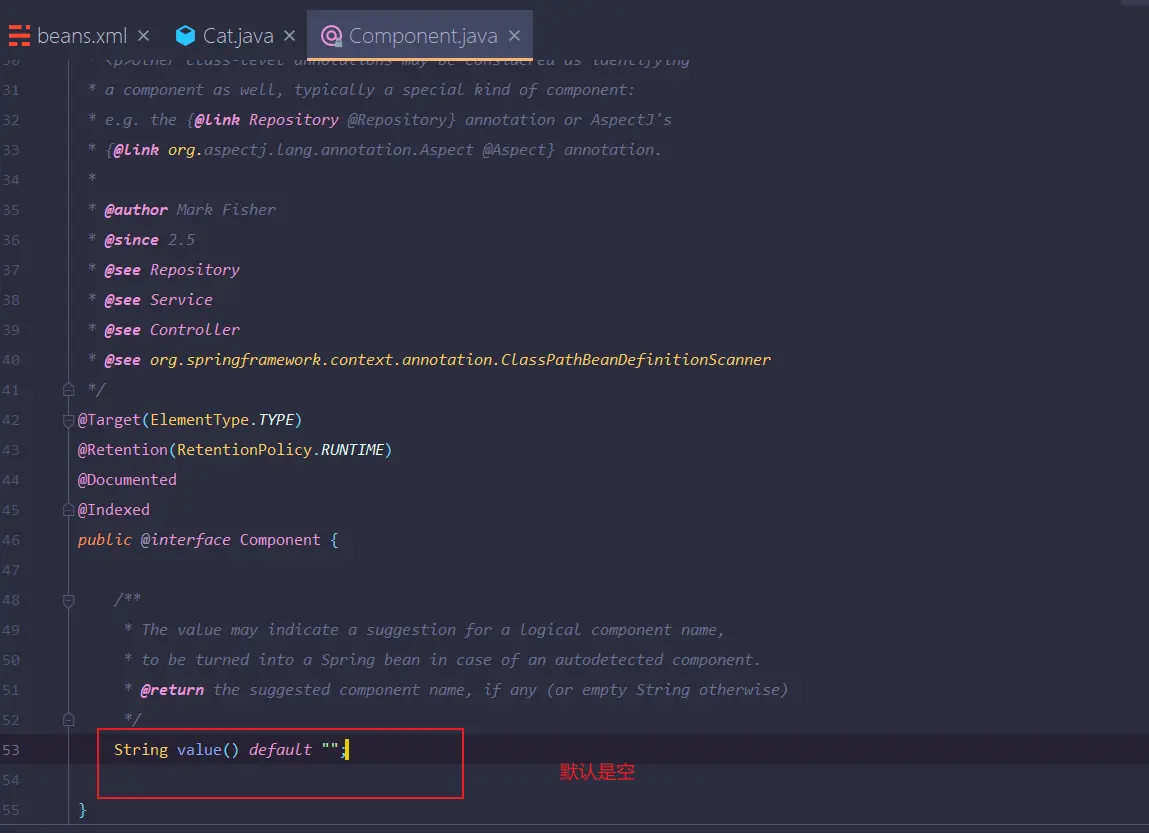Click the beans.xml file type icon
The image size is (1149, 833).
click(19, 35)
